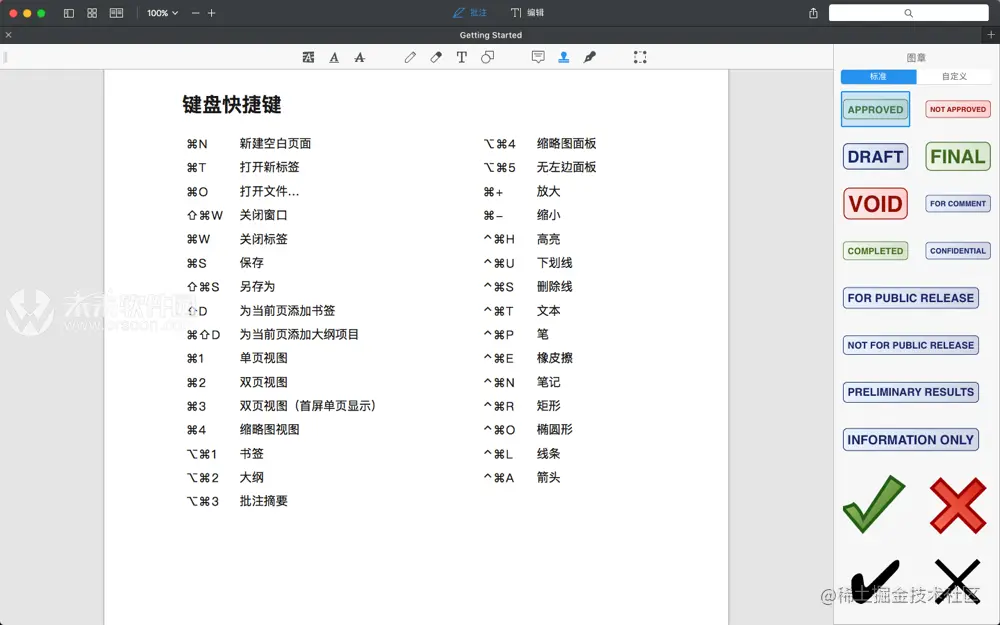Choose the FINAL stamp
This screenshot has height=625, width=1000.
click(957, 156)
